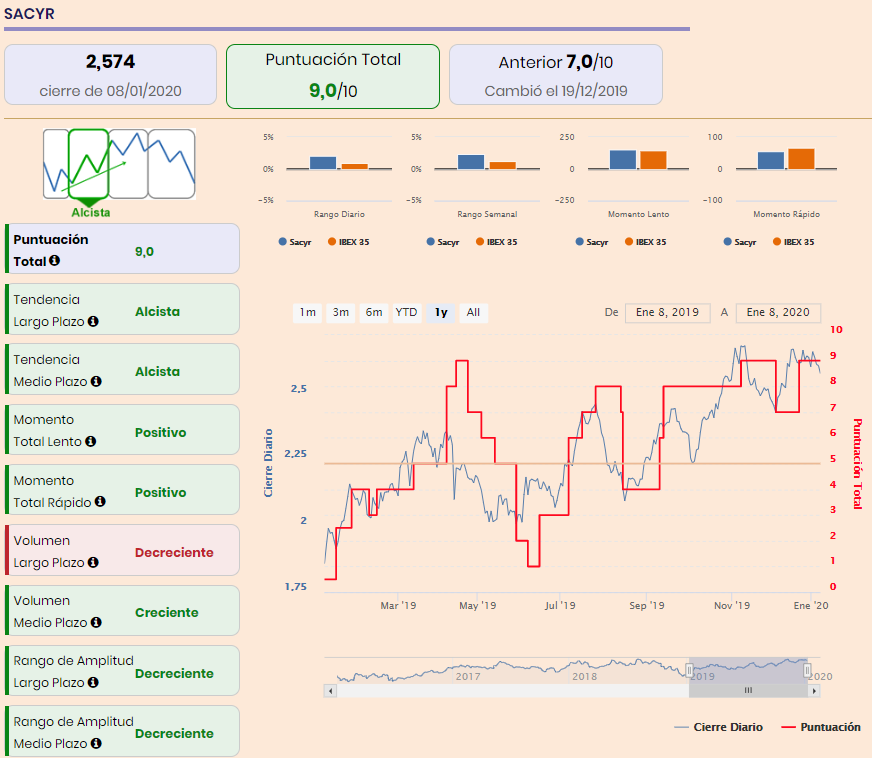The width and height of the screenshot is (872, 758).
Task: Click the De start date field
Action: [667, 313]
